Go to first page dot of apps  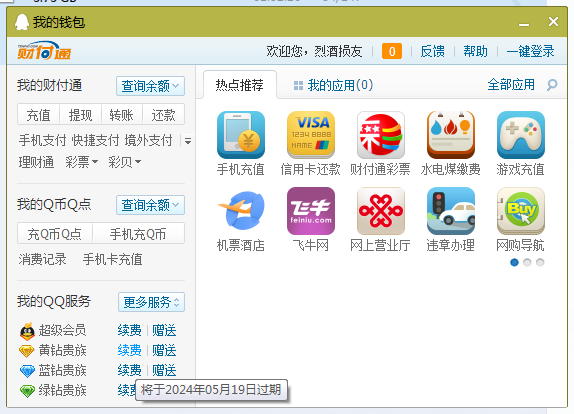coord(514,262)
